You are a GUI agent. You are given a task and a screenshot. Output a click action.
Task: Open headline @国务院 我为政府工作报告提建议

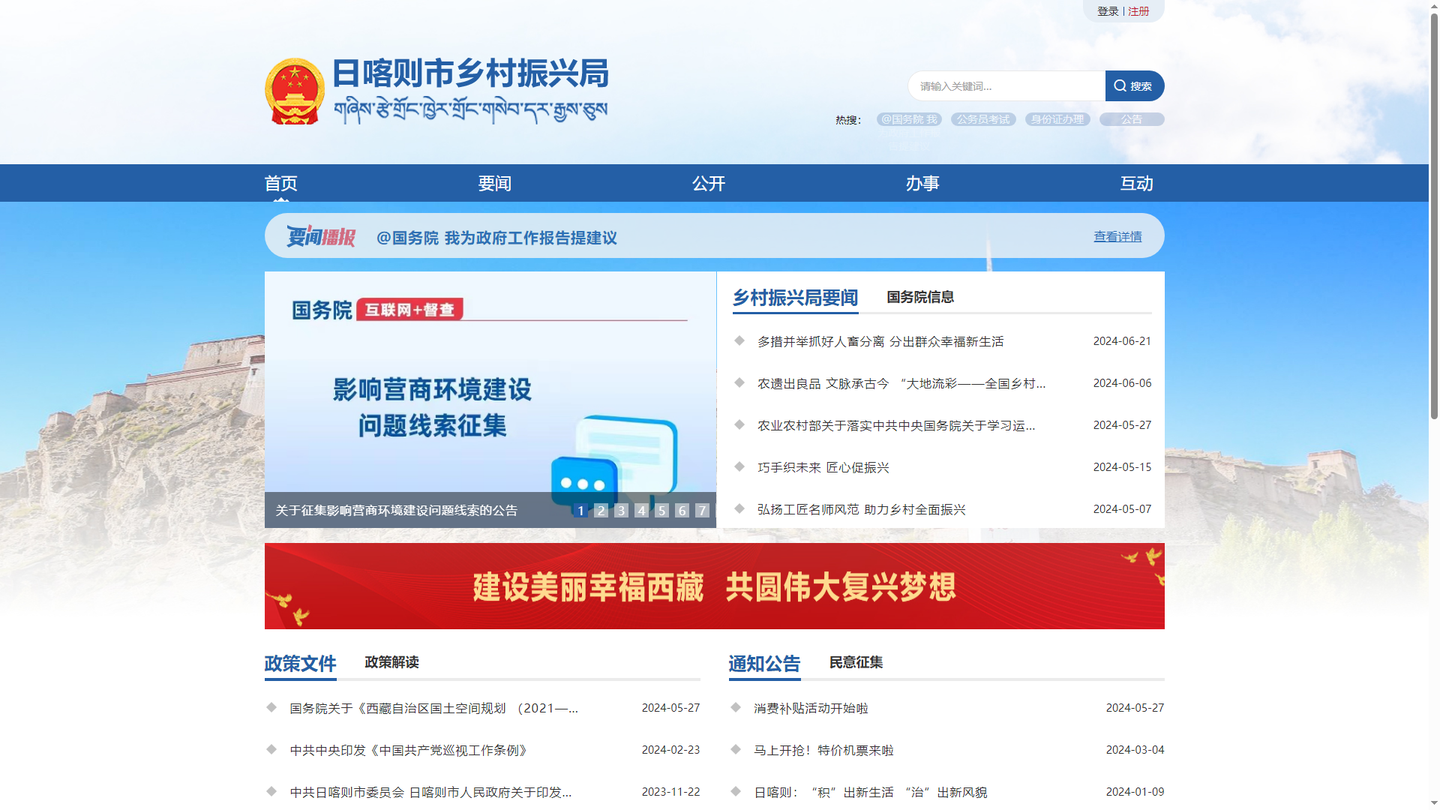[x=497, y=238]
